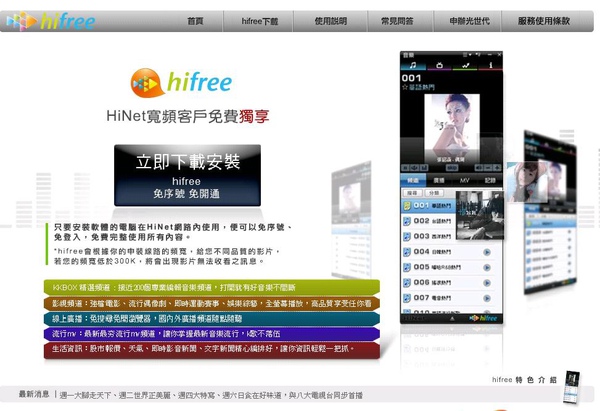Open the 申辦光世代 nav item
This screenshot has width=600, height=411.
469,21
